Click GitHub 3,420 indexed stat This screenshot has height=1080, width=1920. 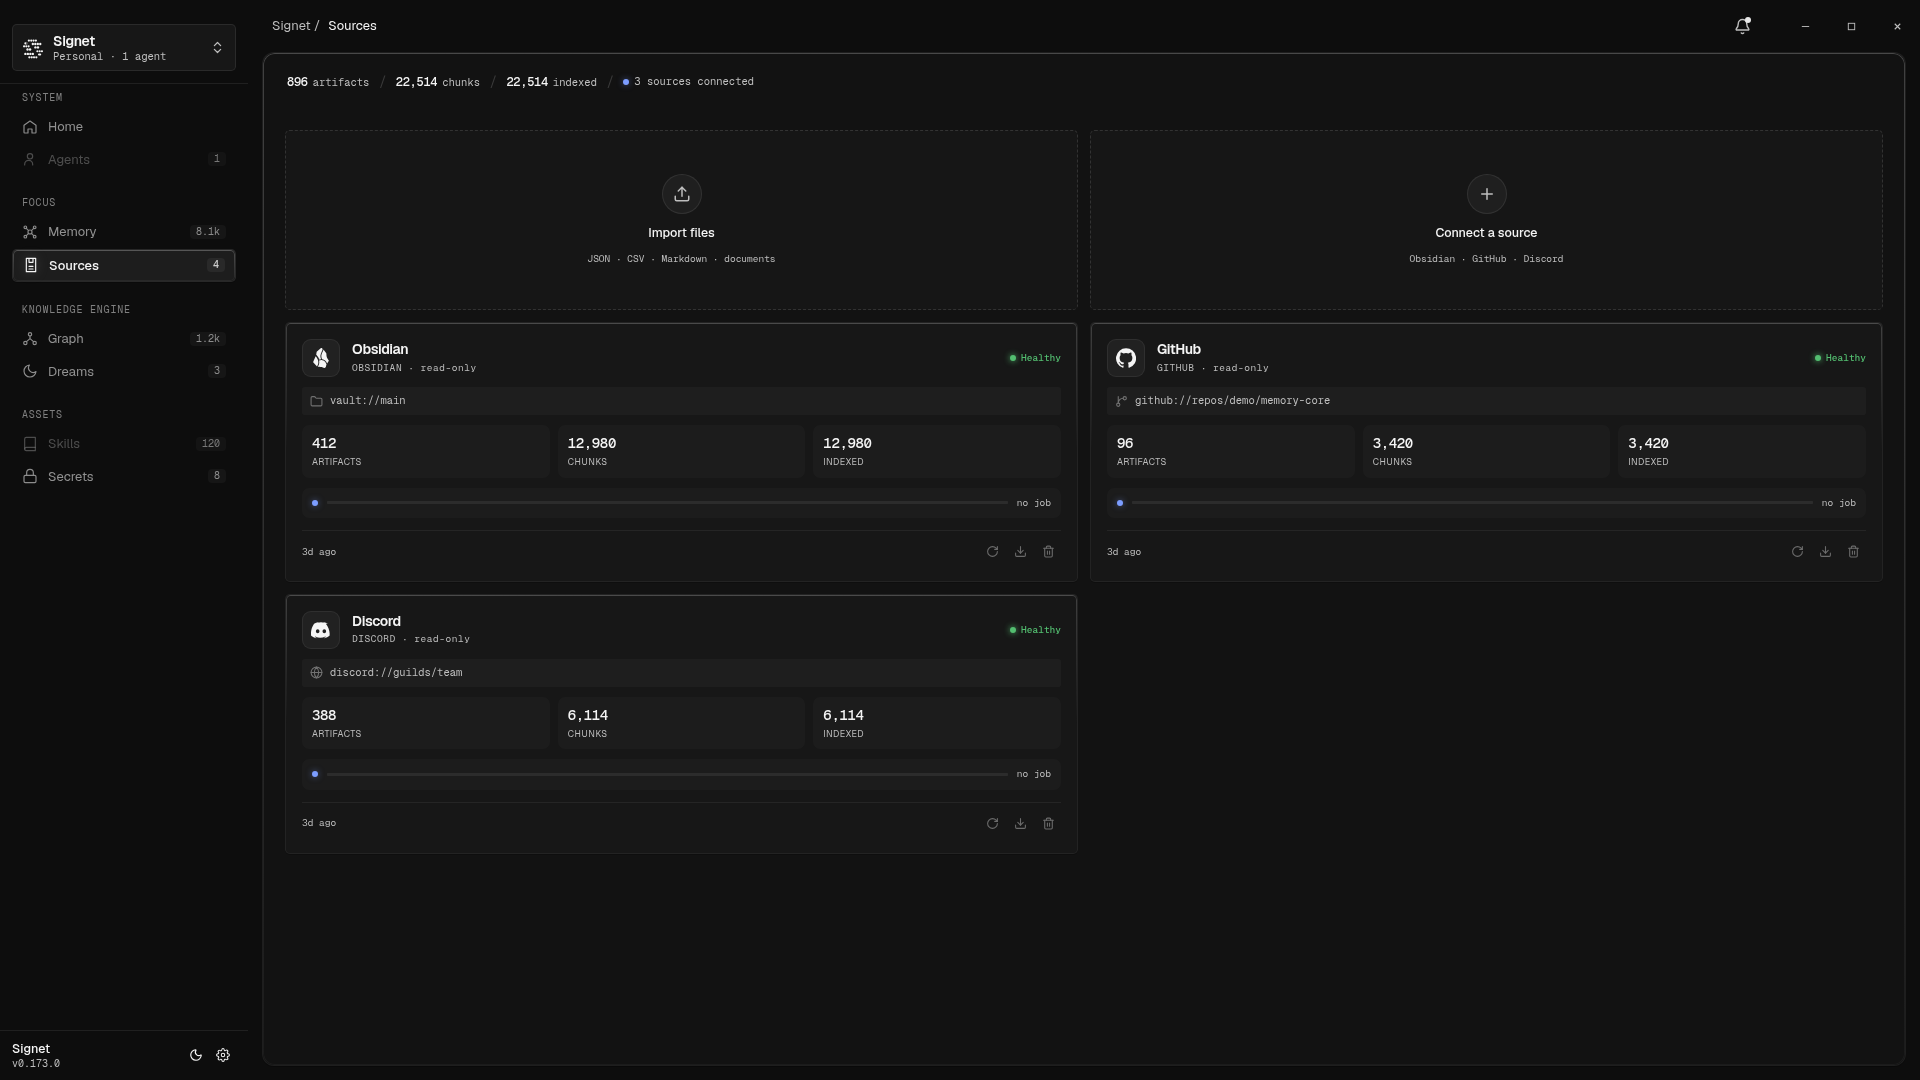[x=1742, y=452]
